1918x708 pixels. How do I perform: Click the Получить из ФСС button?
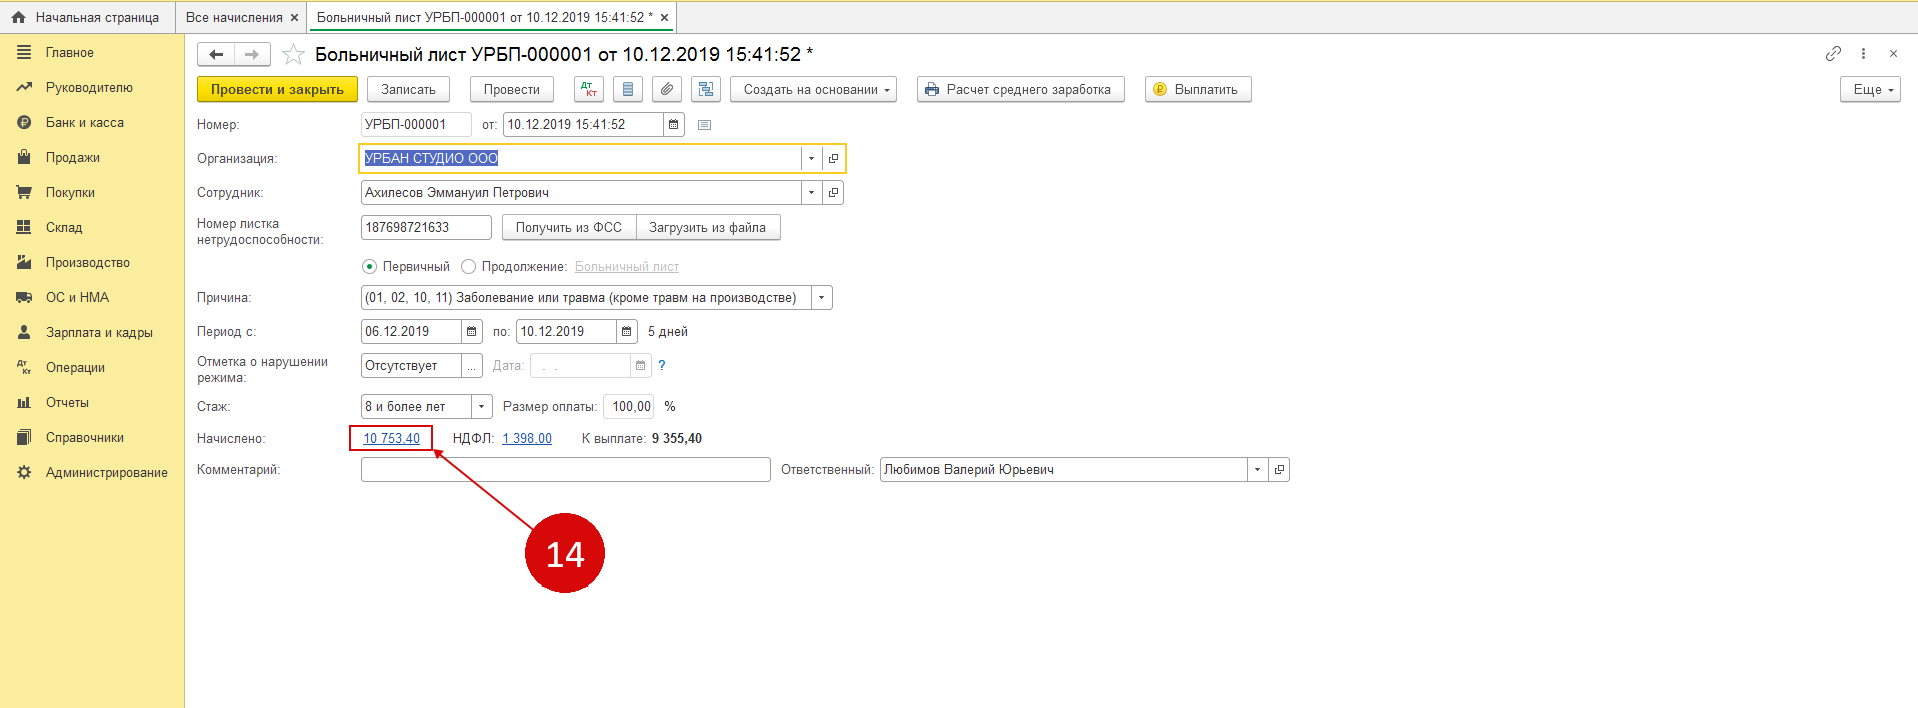coord(568,227)
